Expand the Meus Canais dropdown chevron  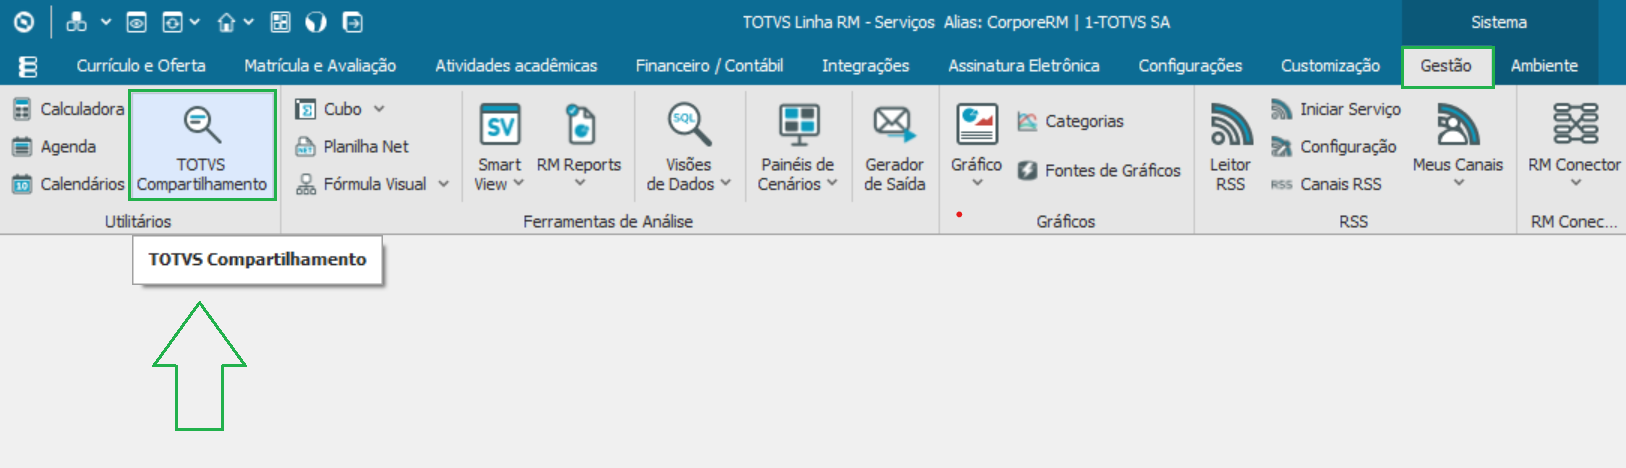(1458, 183)
